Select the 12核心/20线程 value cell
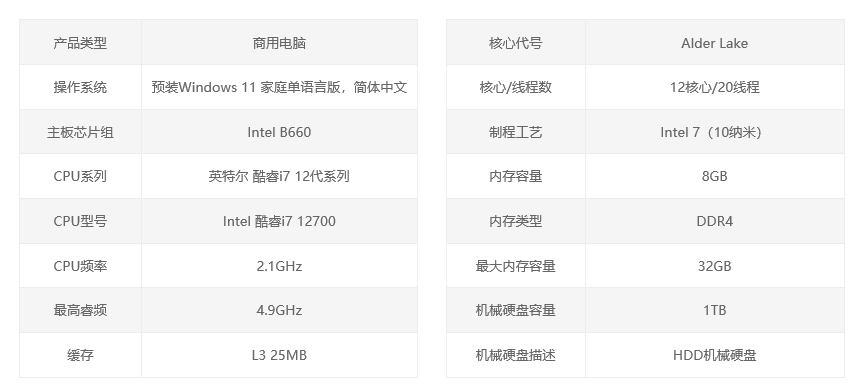 pos(715,87)
